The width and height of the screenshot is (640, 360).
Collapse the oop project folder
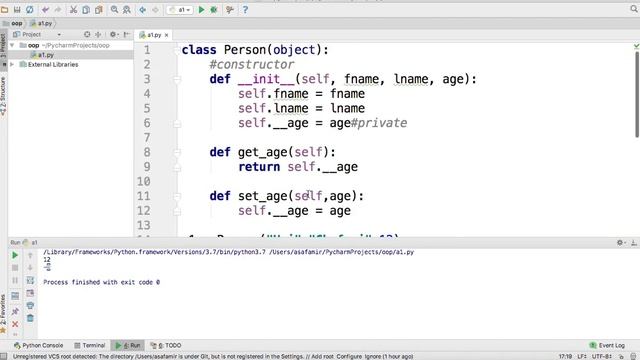(x=12, y=45)
